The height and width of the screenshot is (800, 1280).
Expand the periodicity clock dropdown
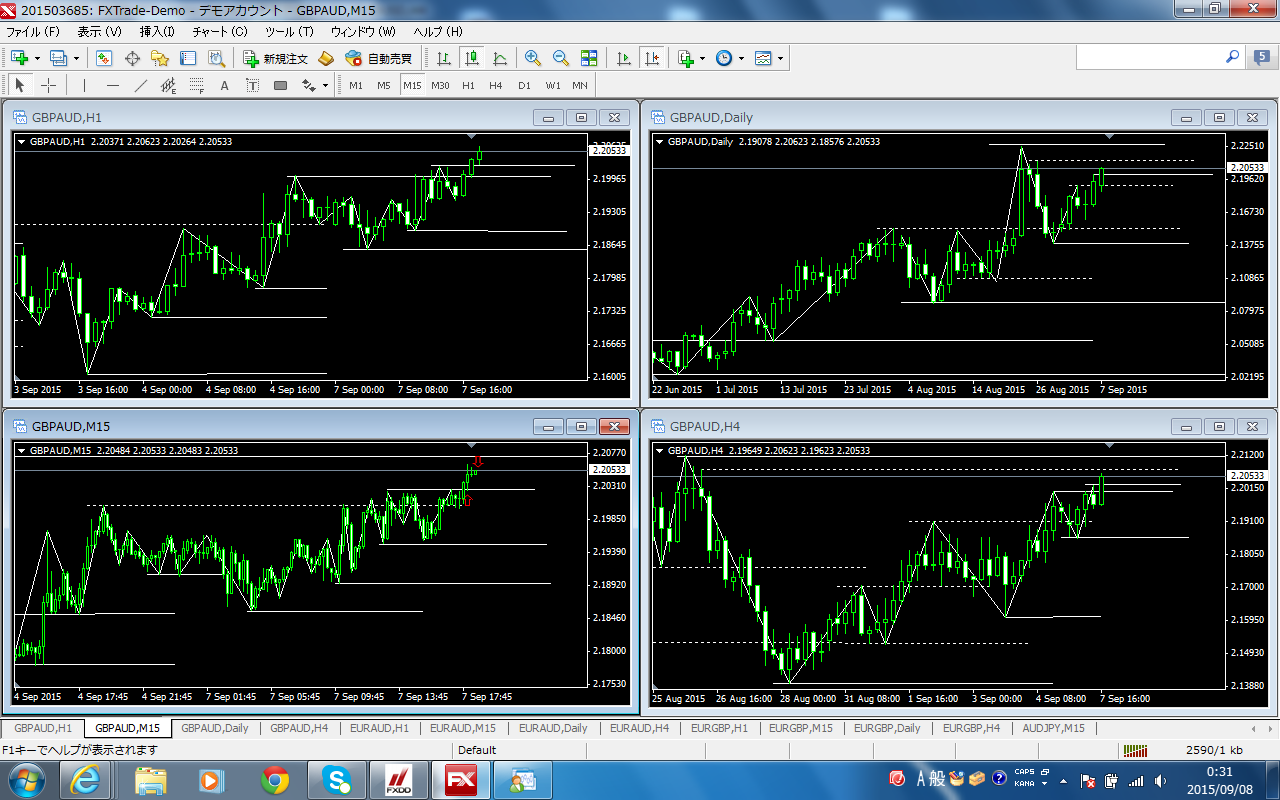[741, 58]
